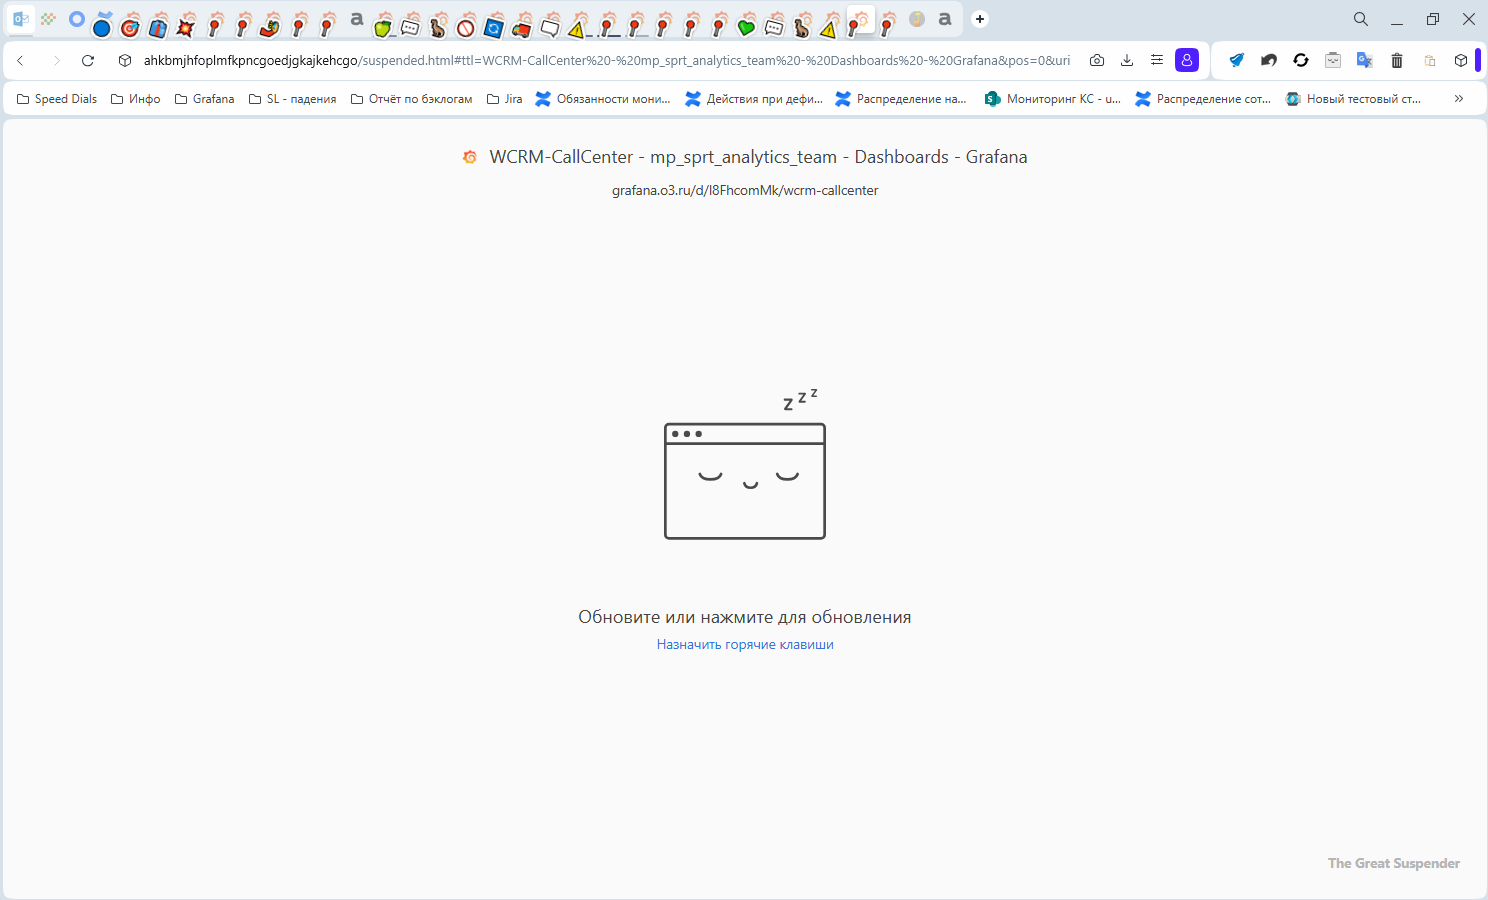Open the purple profile account button
This screenshot has height=900, width=1488.
(x=1187, y=60)
